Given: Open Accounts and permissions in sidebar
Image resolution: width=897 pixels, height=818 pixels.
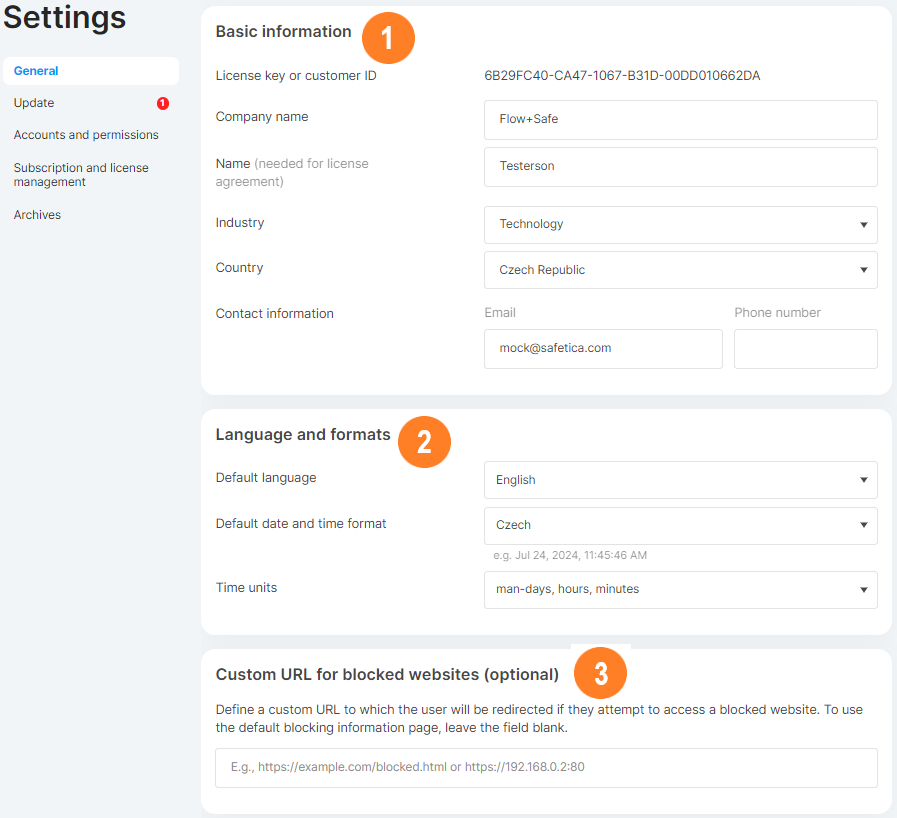Looking at the screenshot, I should click(86, 135).
